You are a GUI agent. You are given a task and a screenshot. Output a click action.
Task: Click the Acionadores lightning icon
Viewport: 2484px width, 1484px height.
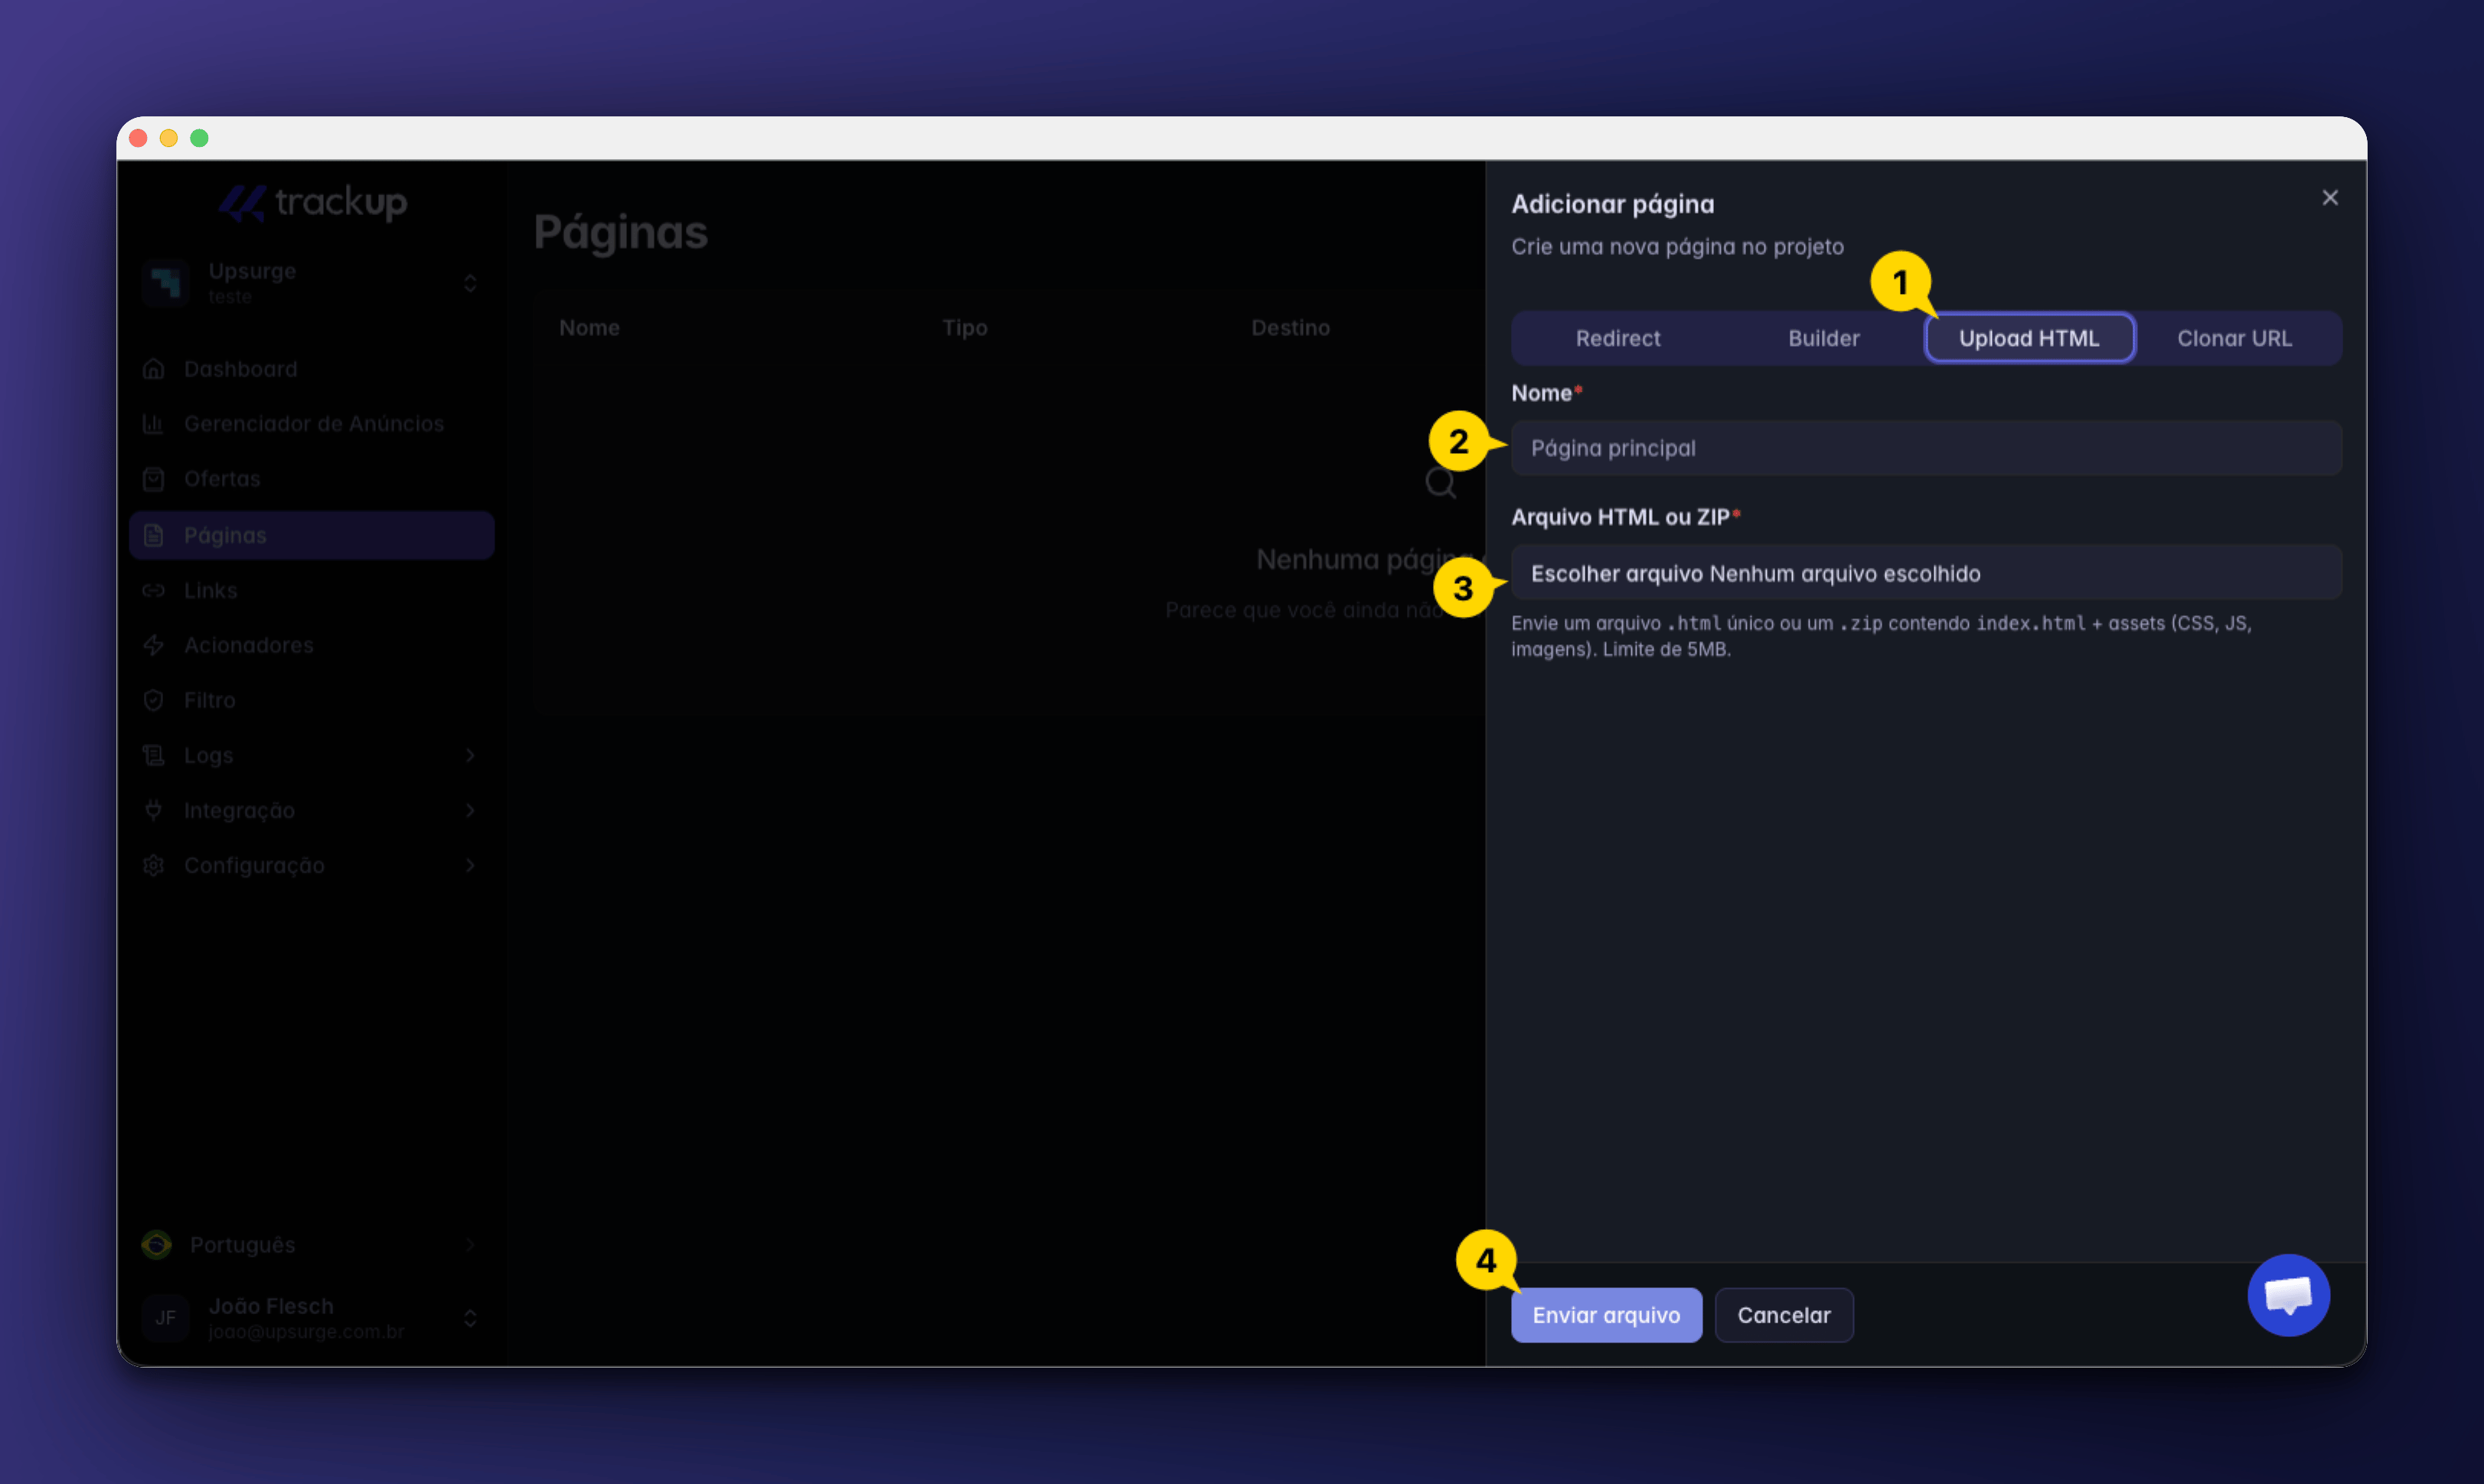[x=153, y=645]
